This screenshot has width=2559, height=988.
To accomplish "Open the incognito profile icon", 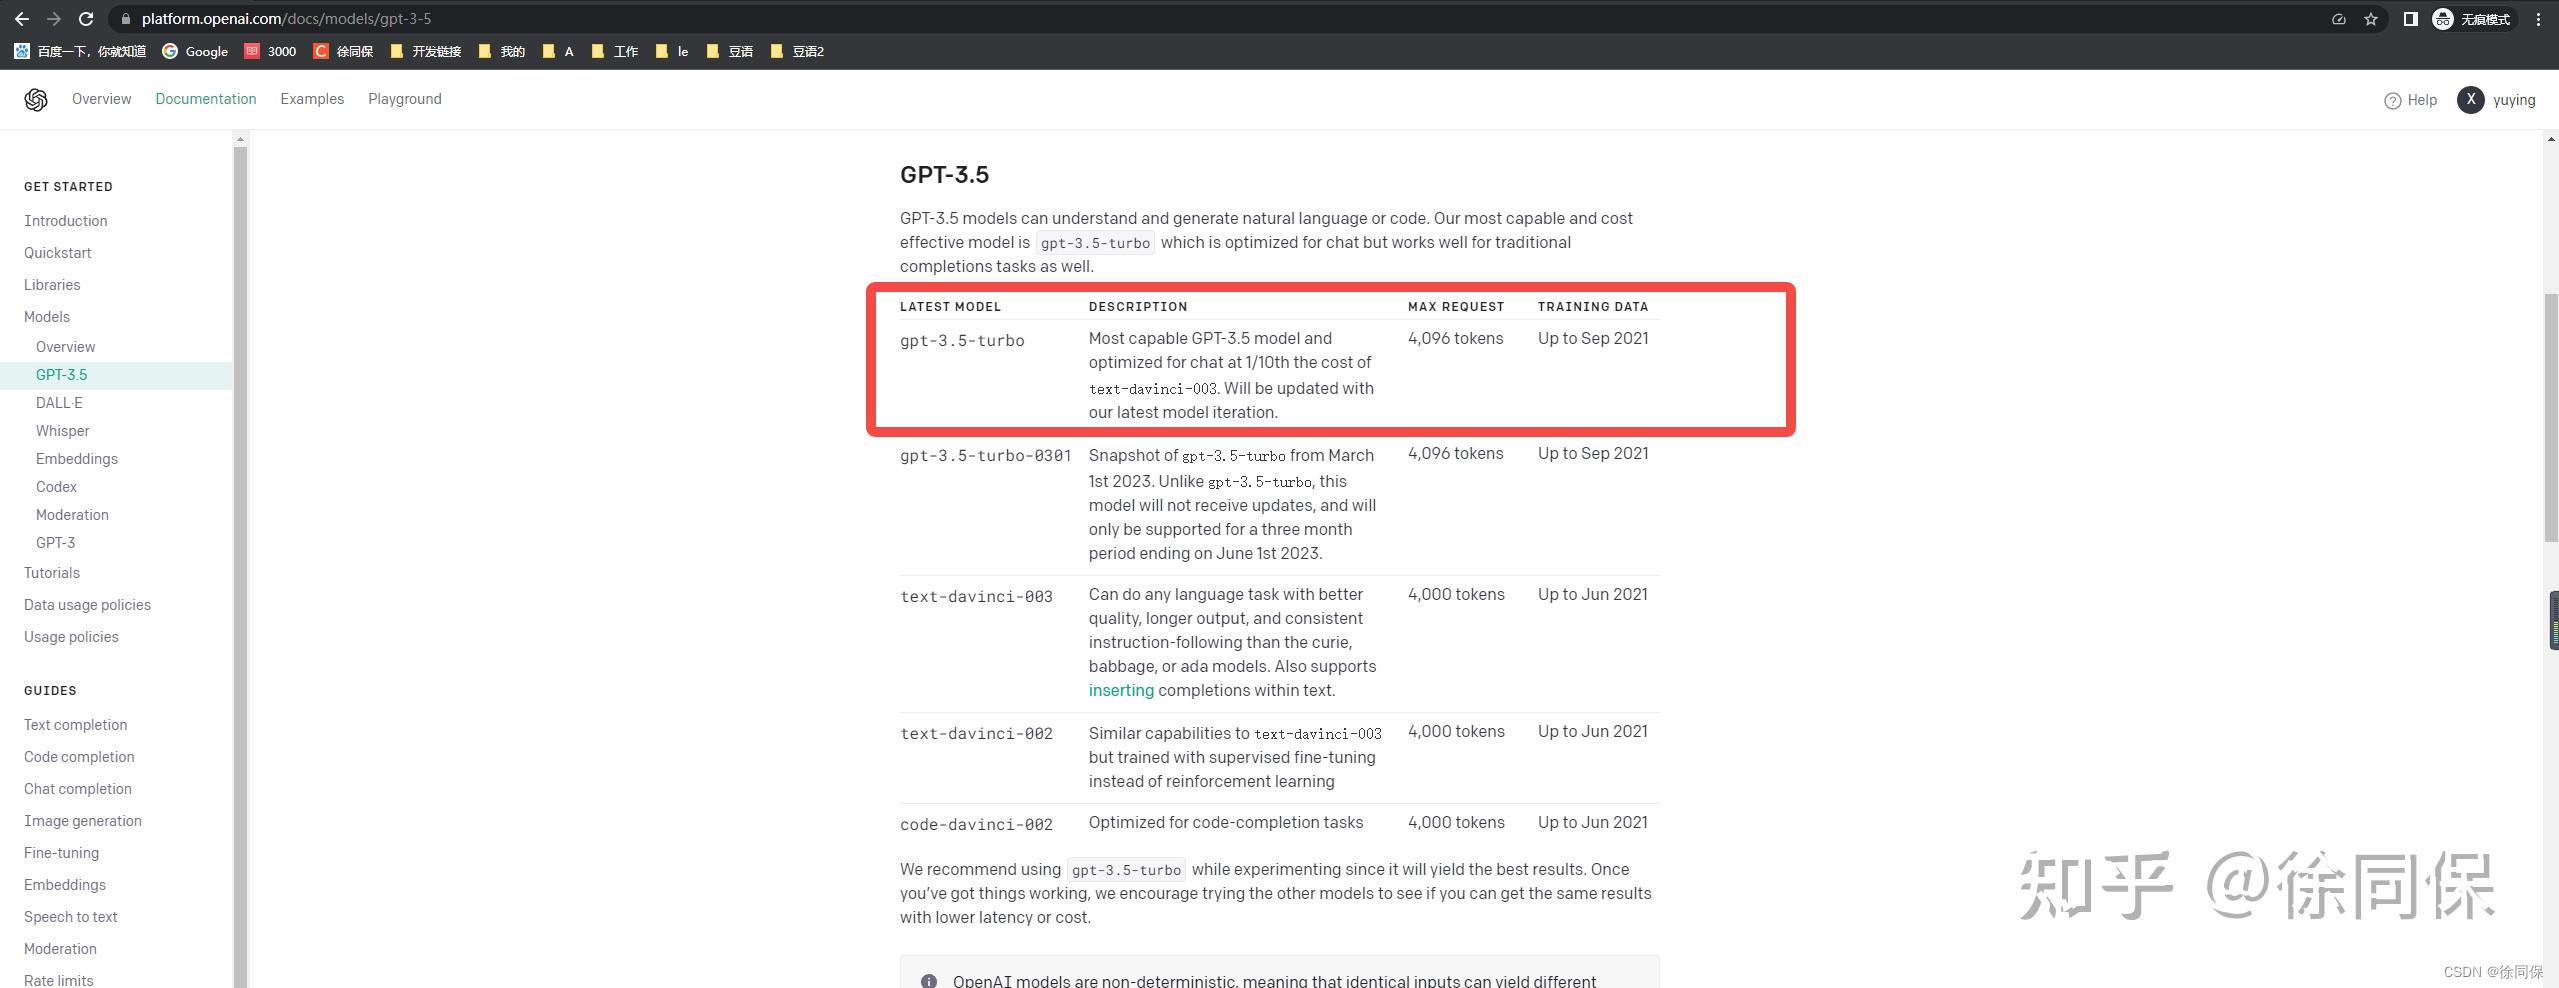I will (x=2443, y=19).
